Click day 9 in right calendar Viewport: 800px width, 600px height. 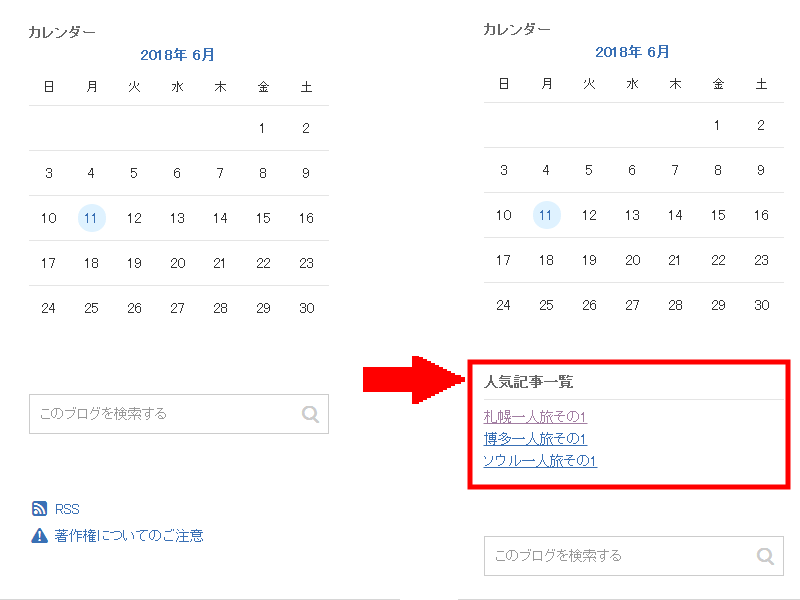761,170
